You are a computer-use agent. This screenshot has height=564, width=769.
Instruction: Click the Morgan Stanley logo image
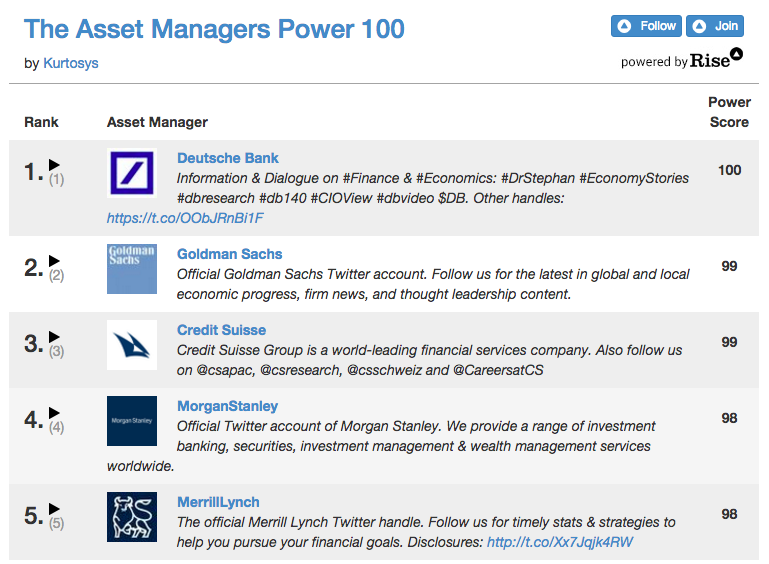pyautogui.click(x=132, y=421)
